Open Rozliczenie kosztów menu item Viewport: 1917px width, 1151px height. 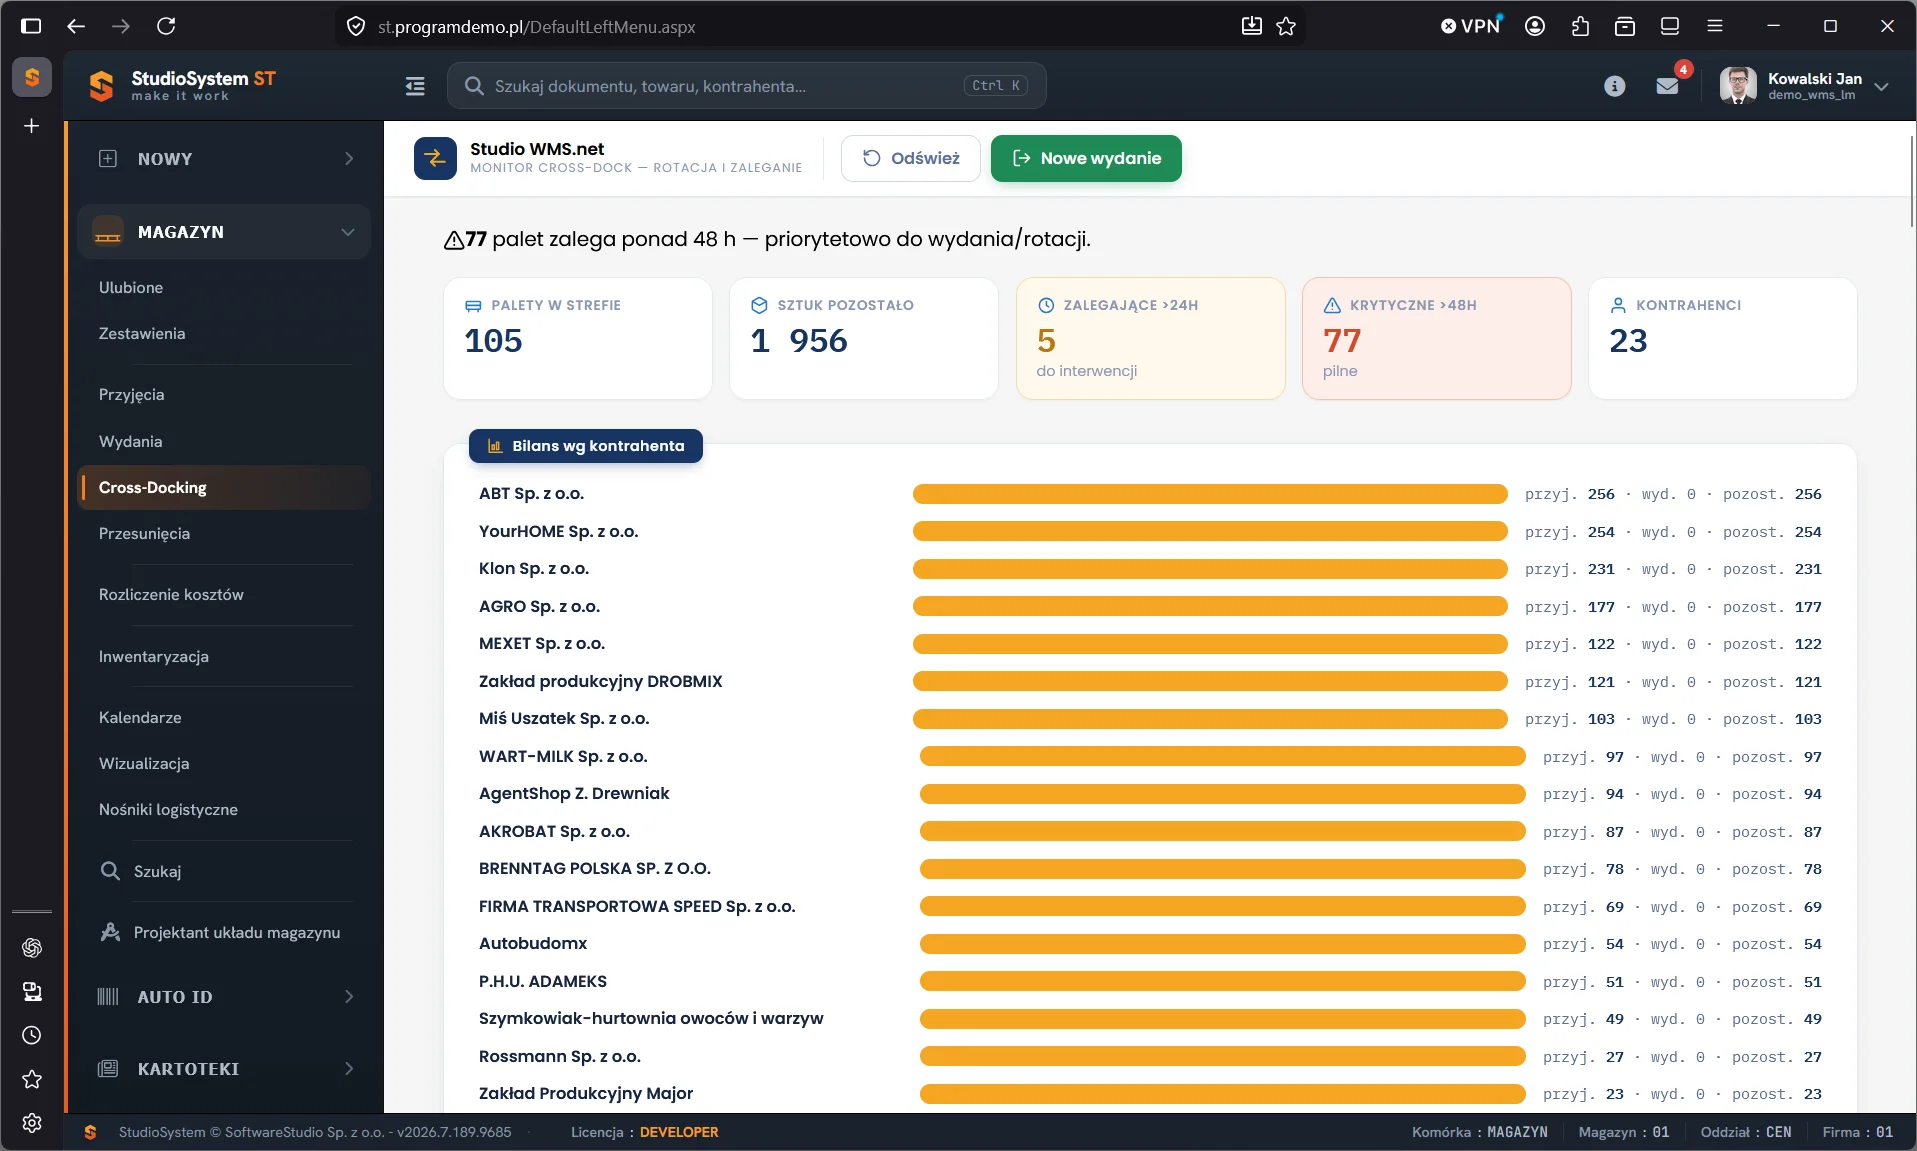point(171,595)
